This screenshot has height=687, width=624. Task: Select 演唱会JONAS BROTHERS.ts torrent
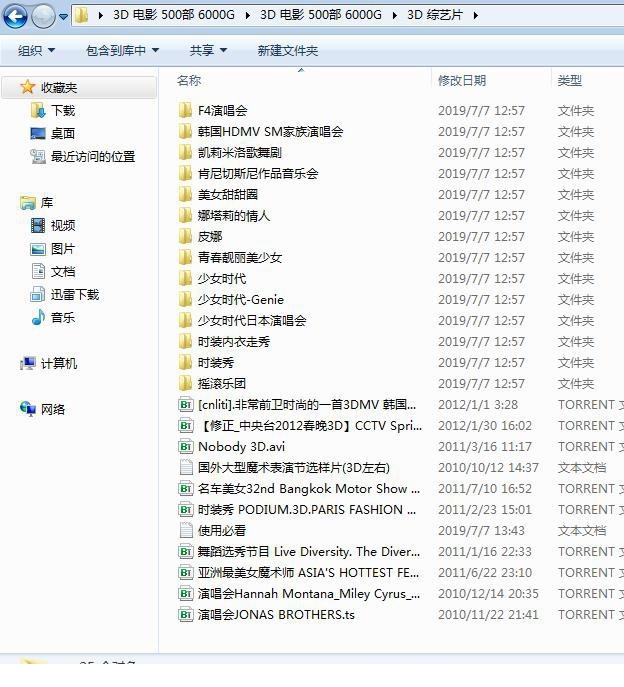(276, 615)
